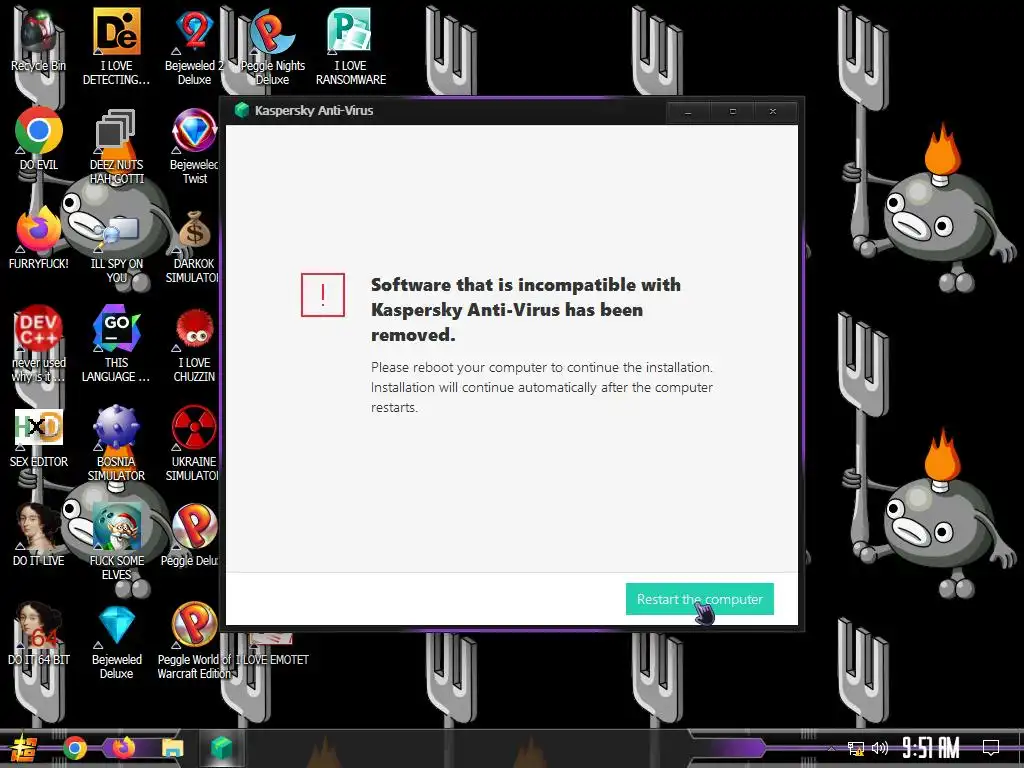Select the I LOVE DETECTING desktop shortcut
Viewport: 1024px width, 768px height.
[x=116, y=47]
